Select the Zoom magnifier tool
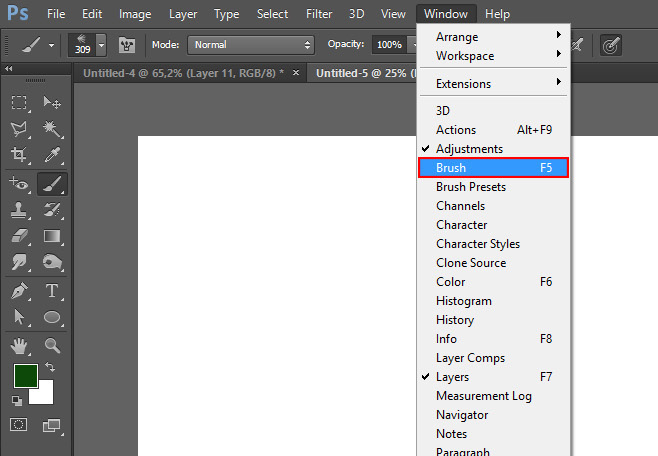 52,345
